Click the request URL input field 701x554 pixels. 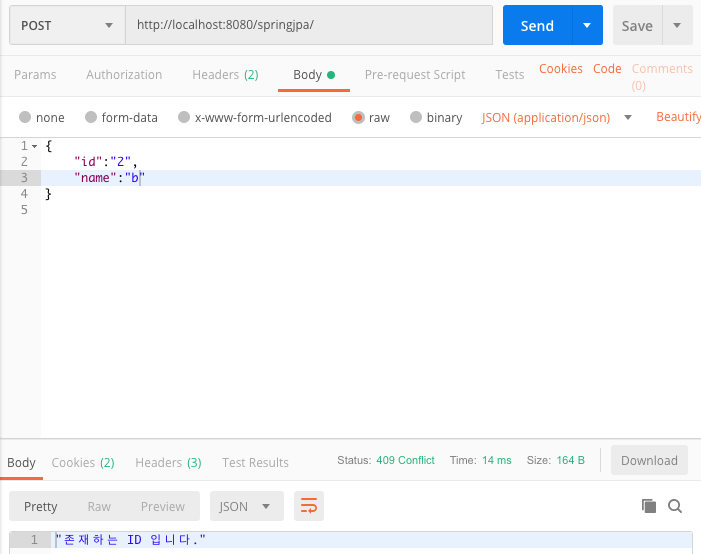[x=309, y=25]
